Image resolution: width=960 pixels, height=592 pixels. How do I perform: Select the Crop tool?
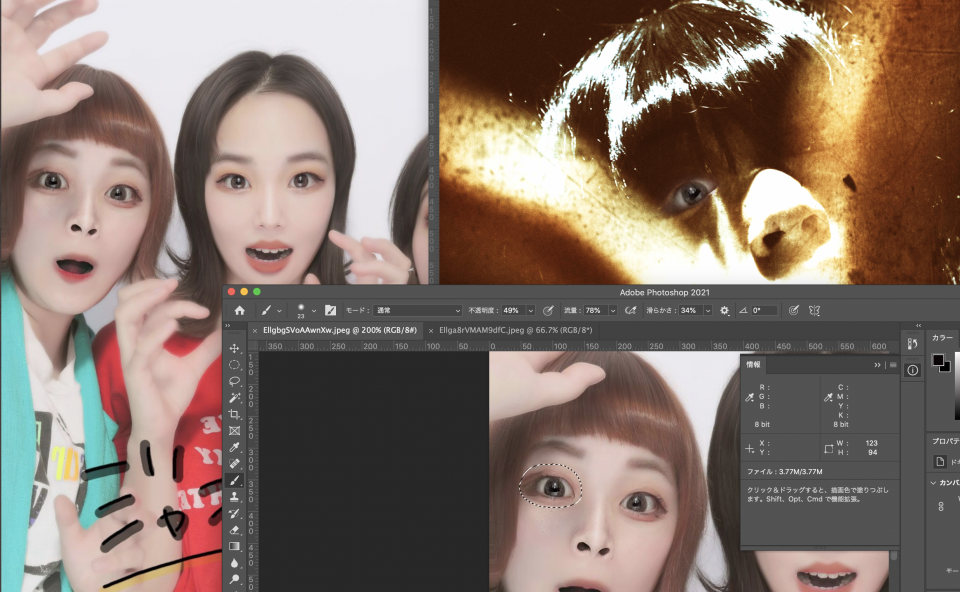pyautogui.click(x=234, y=414)
